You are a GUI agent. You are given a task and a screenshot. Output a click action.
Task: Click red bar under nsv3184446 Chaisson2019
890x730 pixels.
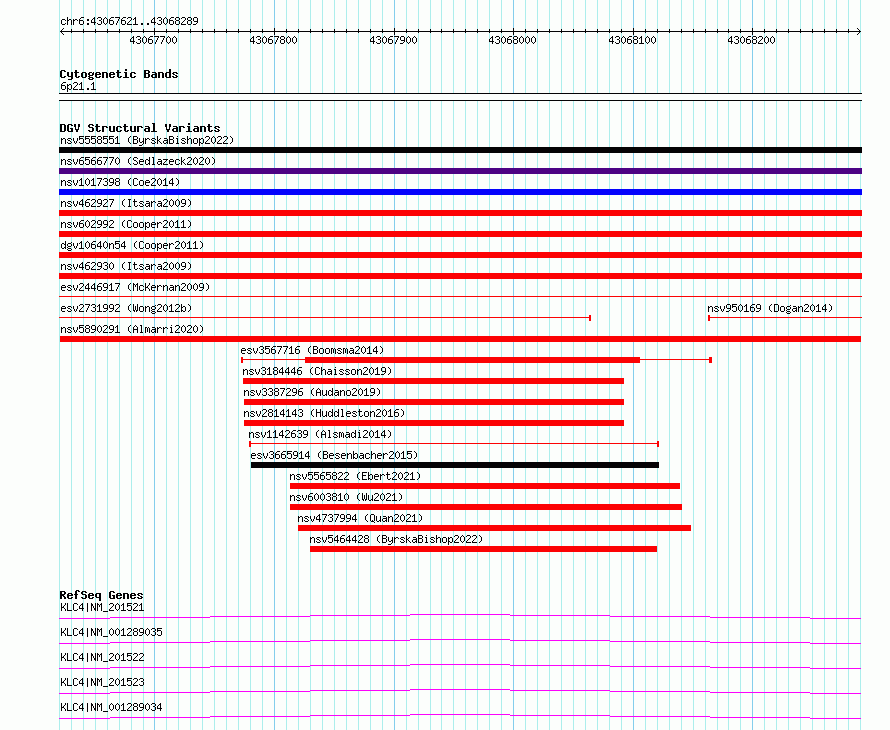pos(434,381)
